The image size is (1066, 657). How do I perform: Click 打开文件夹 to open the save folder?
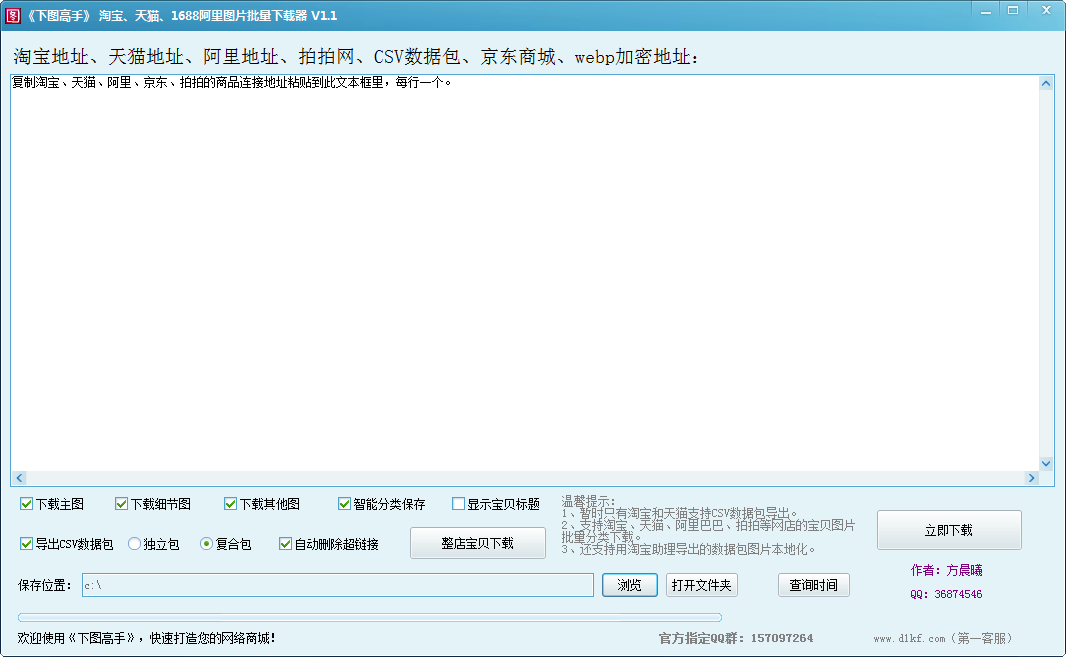click(702, 585)
